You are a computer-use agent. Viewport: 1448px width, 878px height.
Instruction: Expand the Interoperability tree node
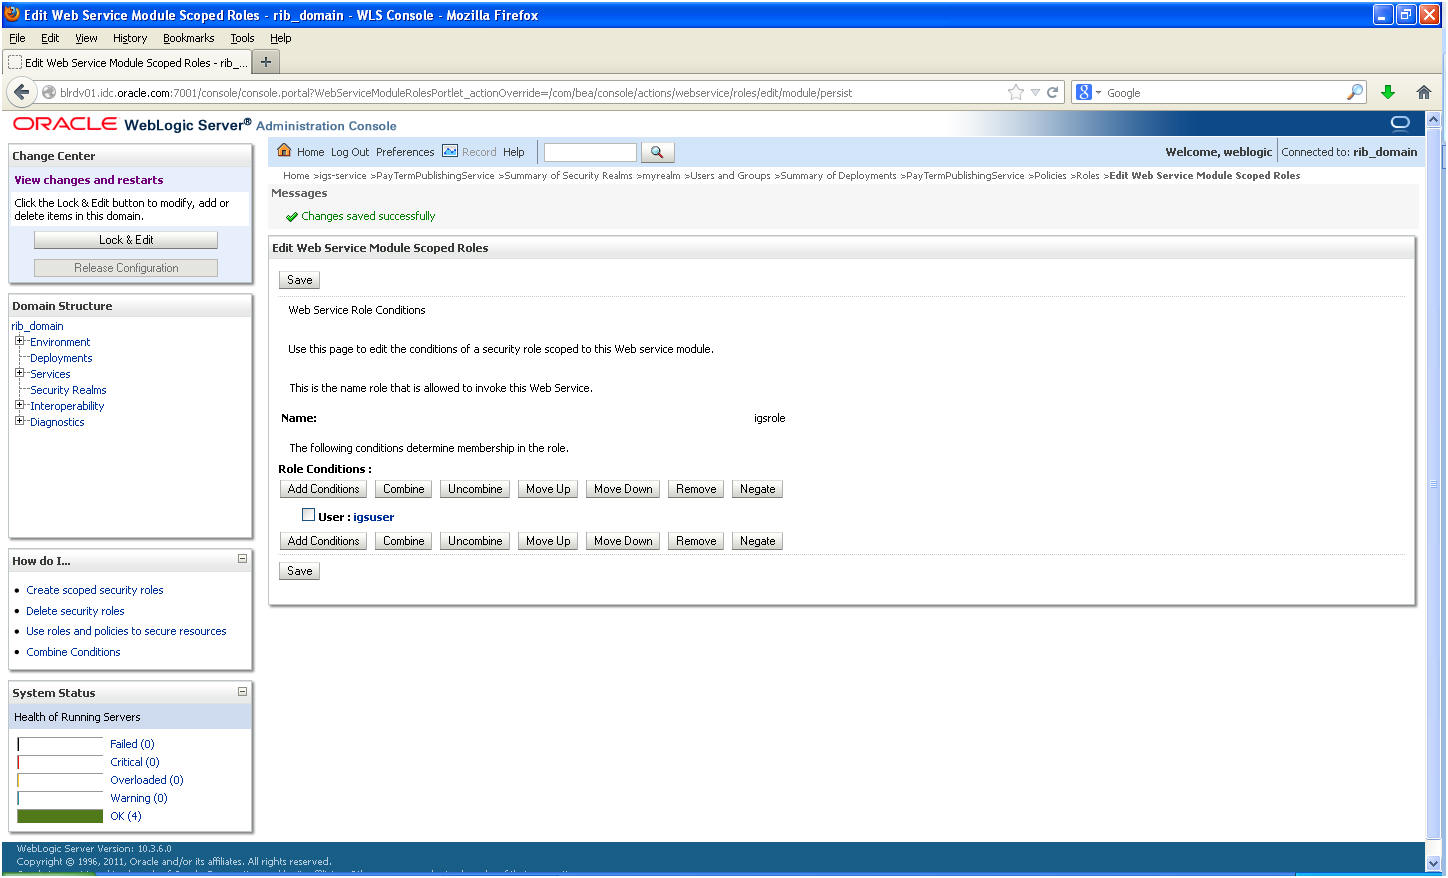(x=19, y=405)
